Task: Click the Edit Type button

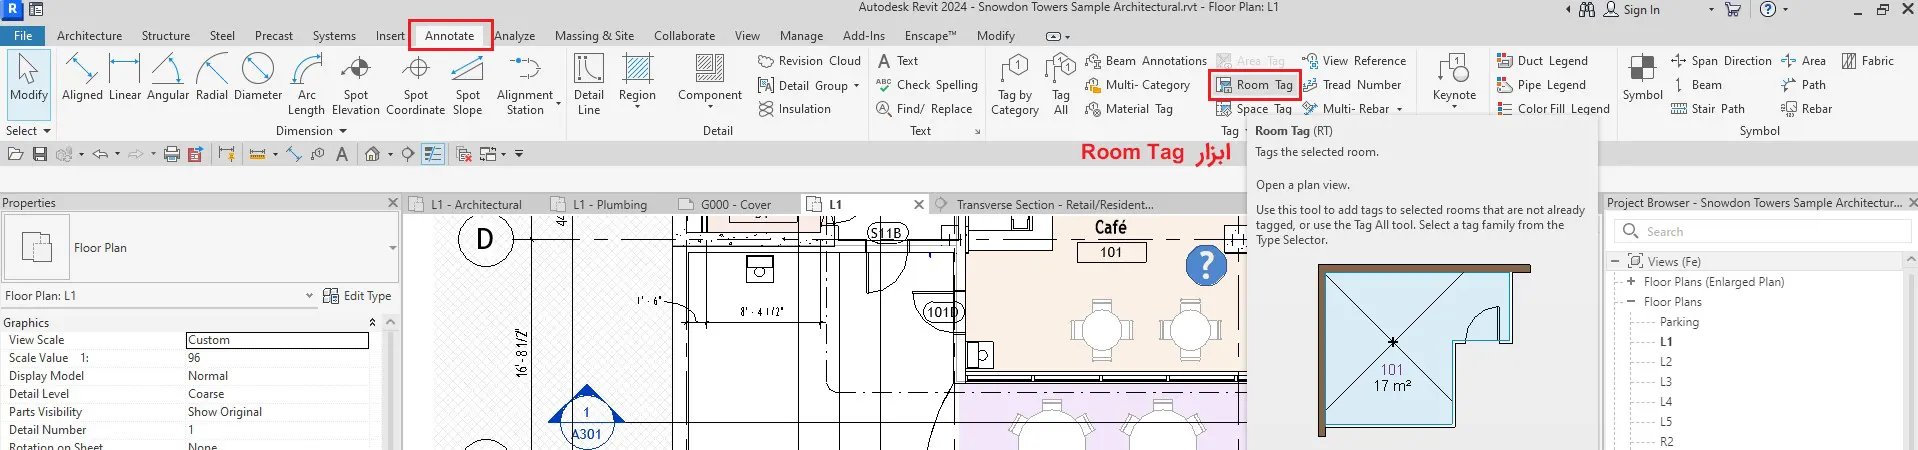Action: point(357,296)
